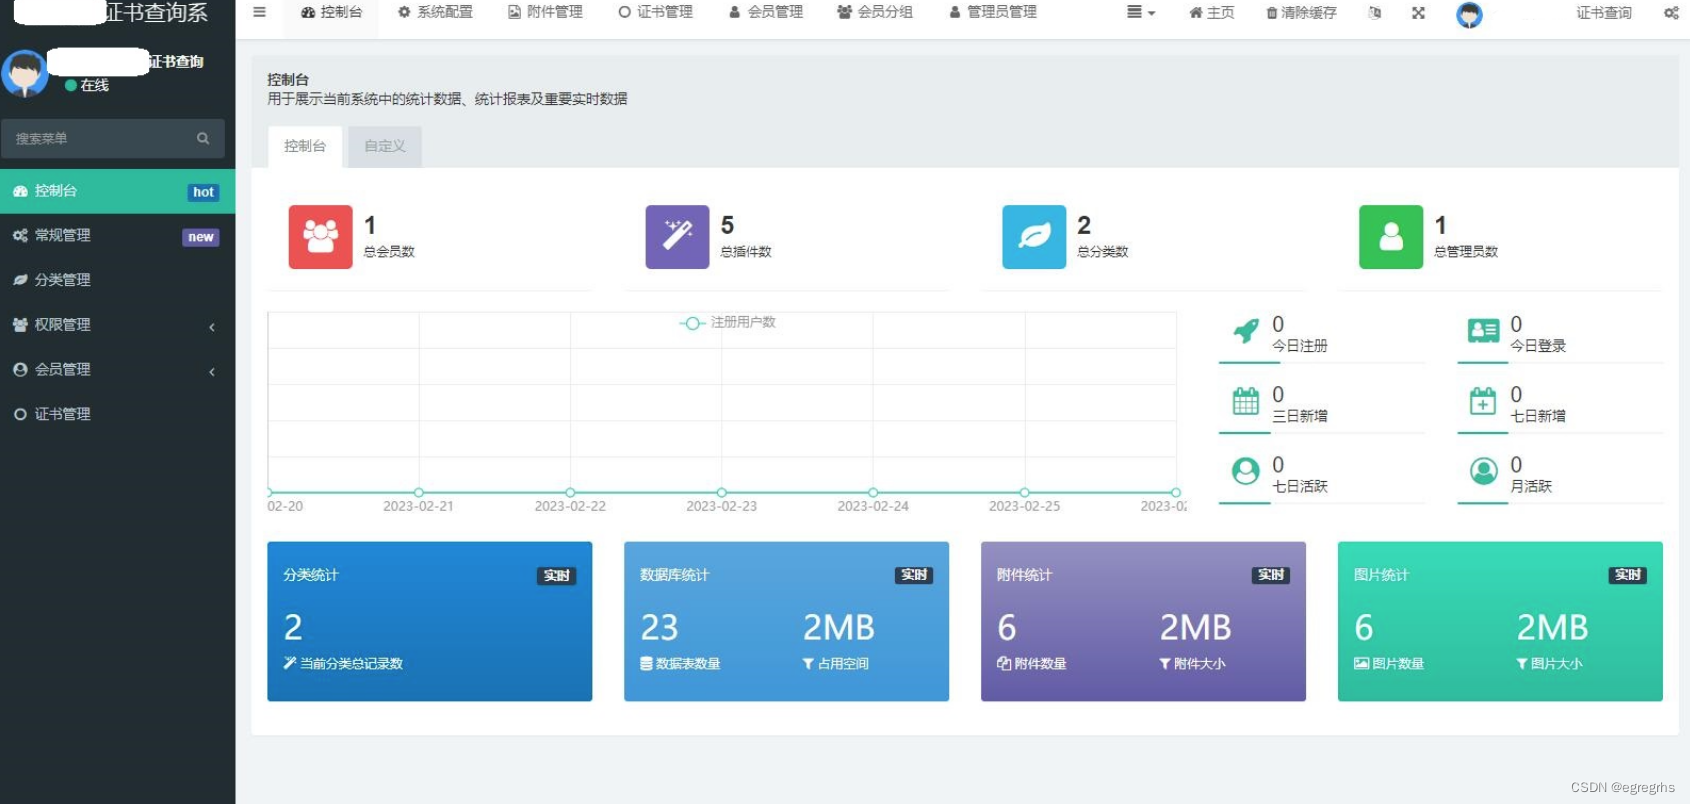Open the settings gears icon top-right
This screenshot has width=1690, height=804.
pyautogui.click(x=1671, y=13)
